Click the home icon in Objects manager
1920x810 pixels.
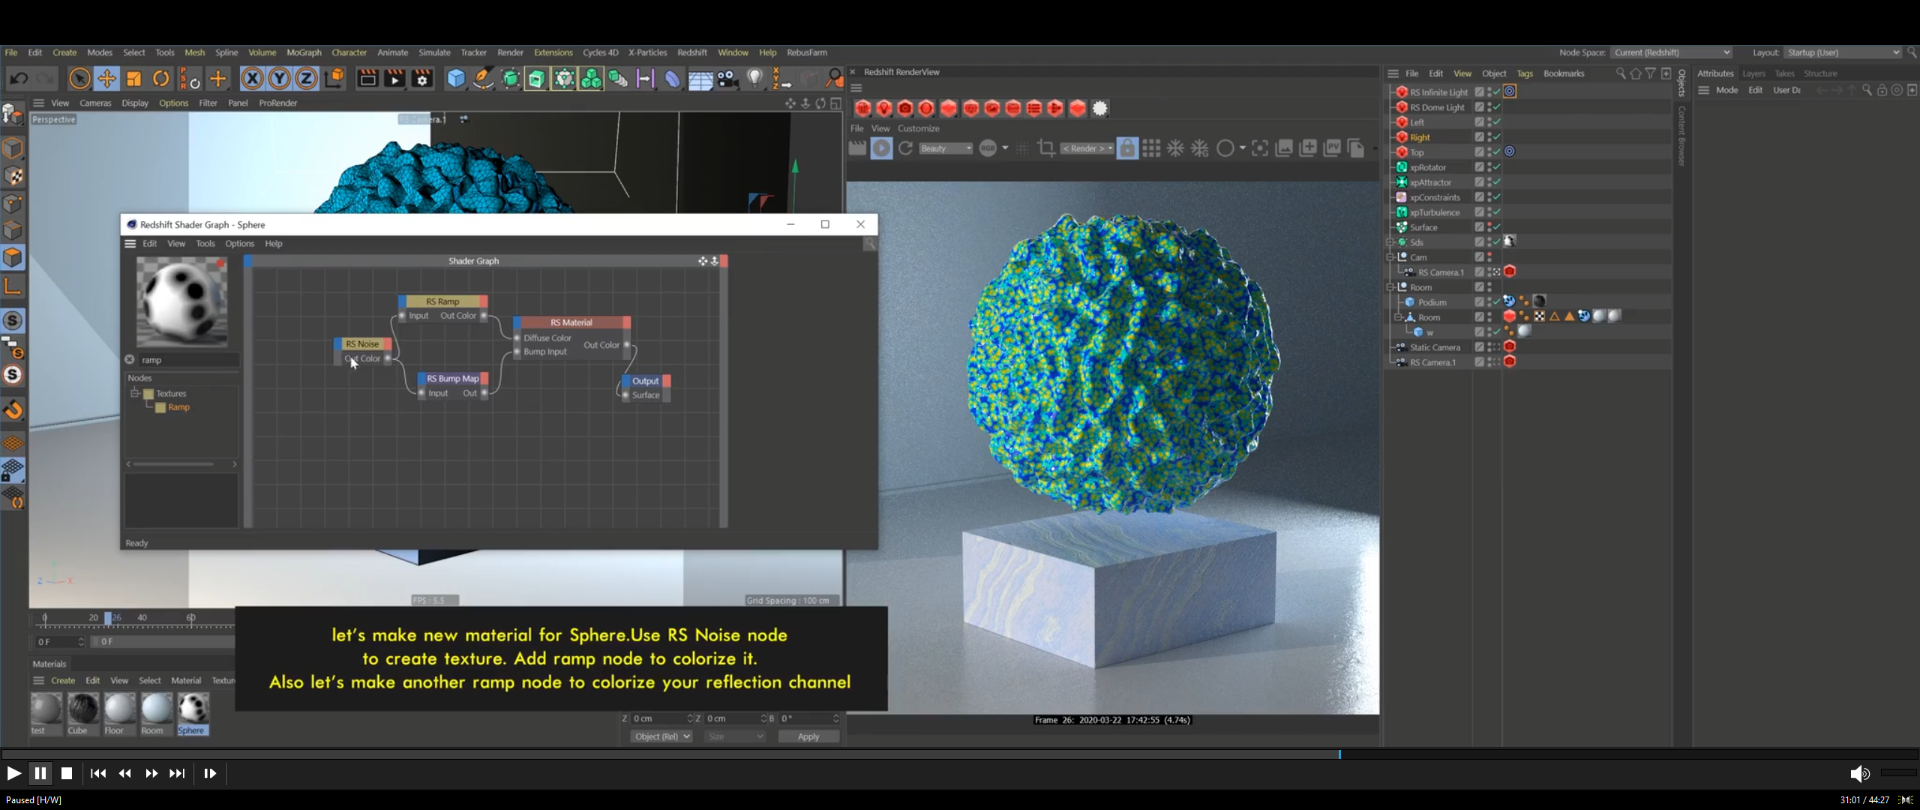[1636, 74]
